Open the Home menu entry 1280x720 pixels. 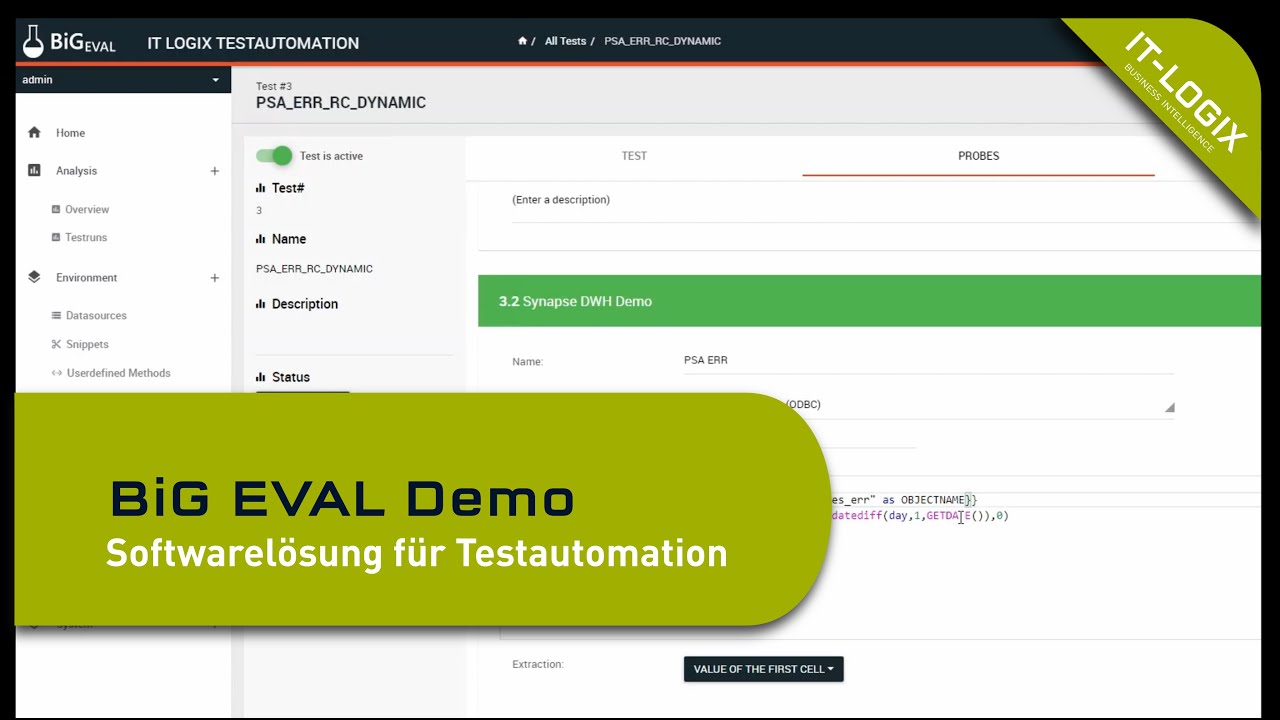tap(70, 133)
